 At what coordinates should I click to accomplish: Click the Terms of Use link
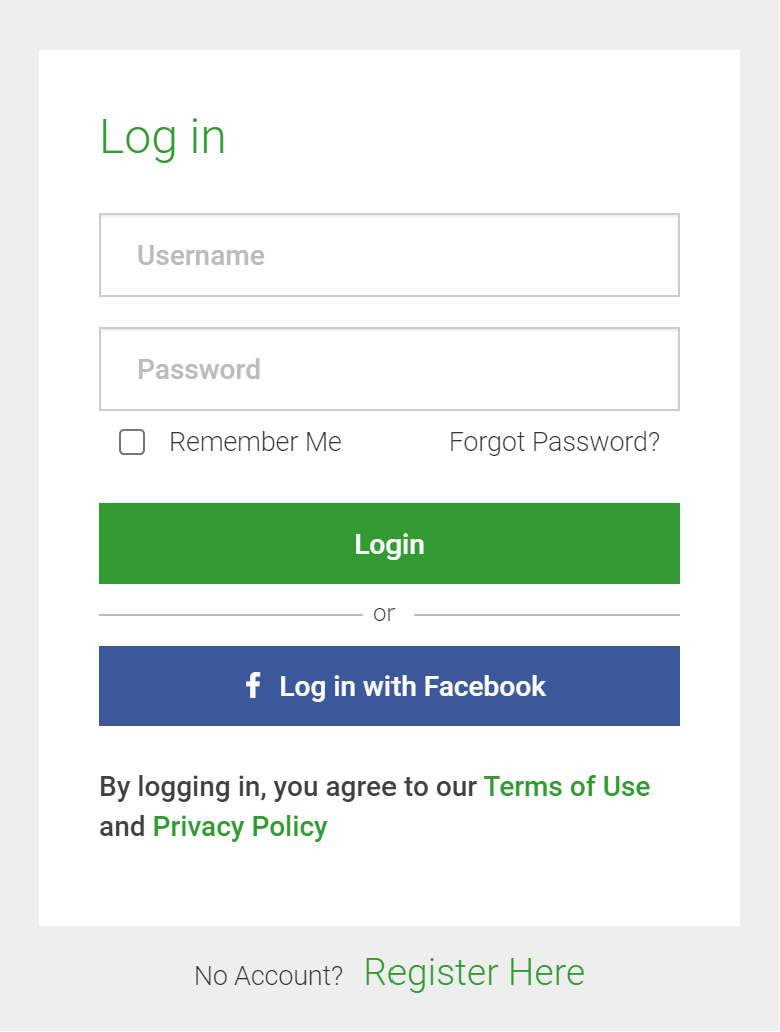tap(567, 787)
